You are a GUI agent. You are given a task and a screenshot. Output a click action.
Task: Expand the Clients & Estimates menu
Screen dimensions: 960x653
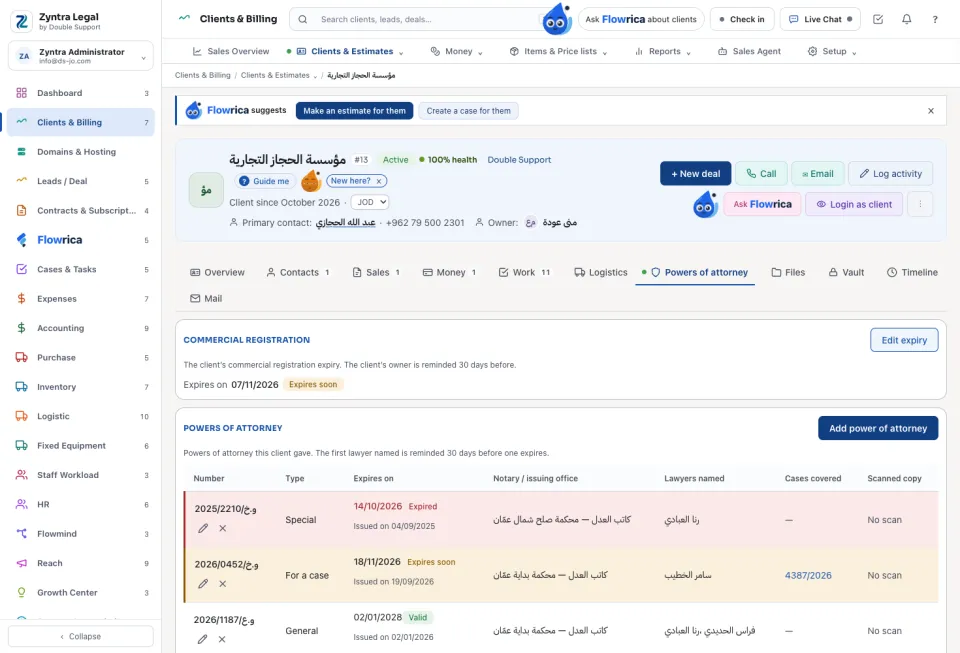351,51
